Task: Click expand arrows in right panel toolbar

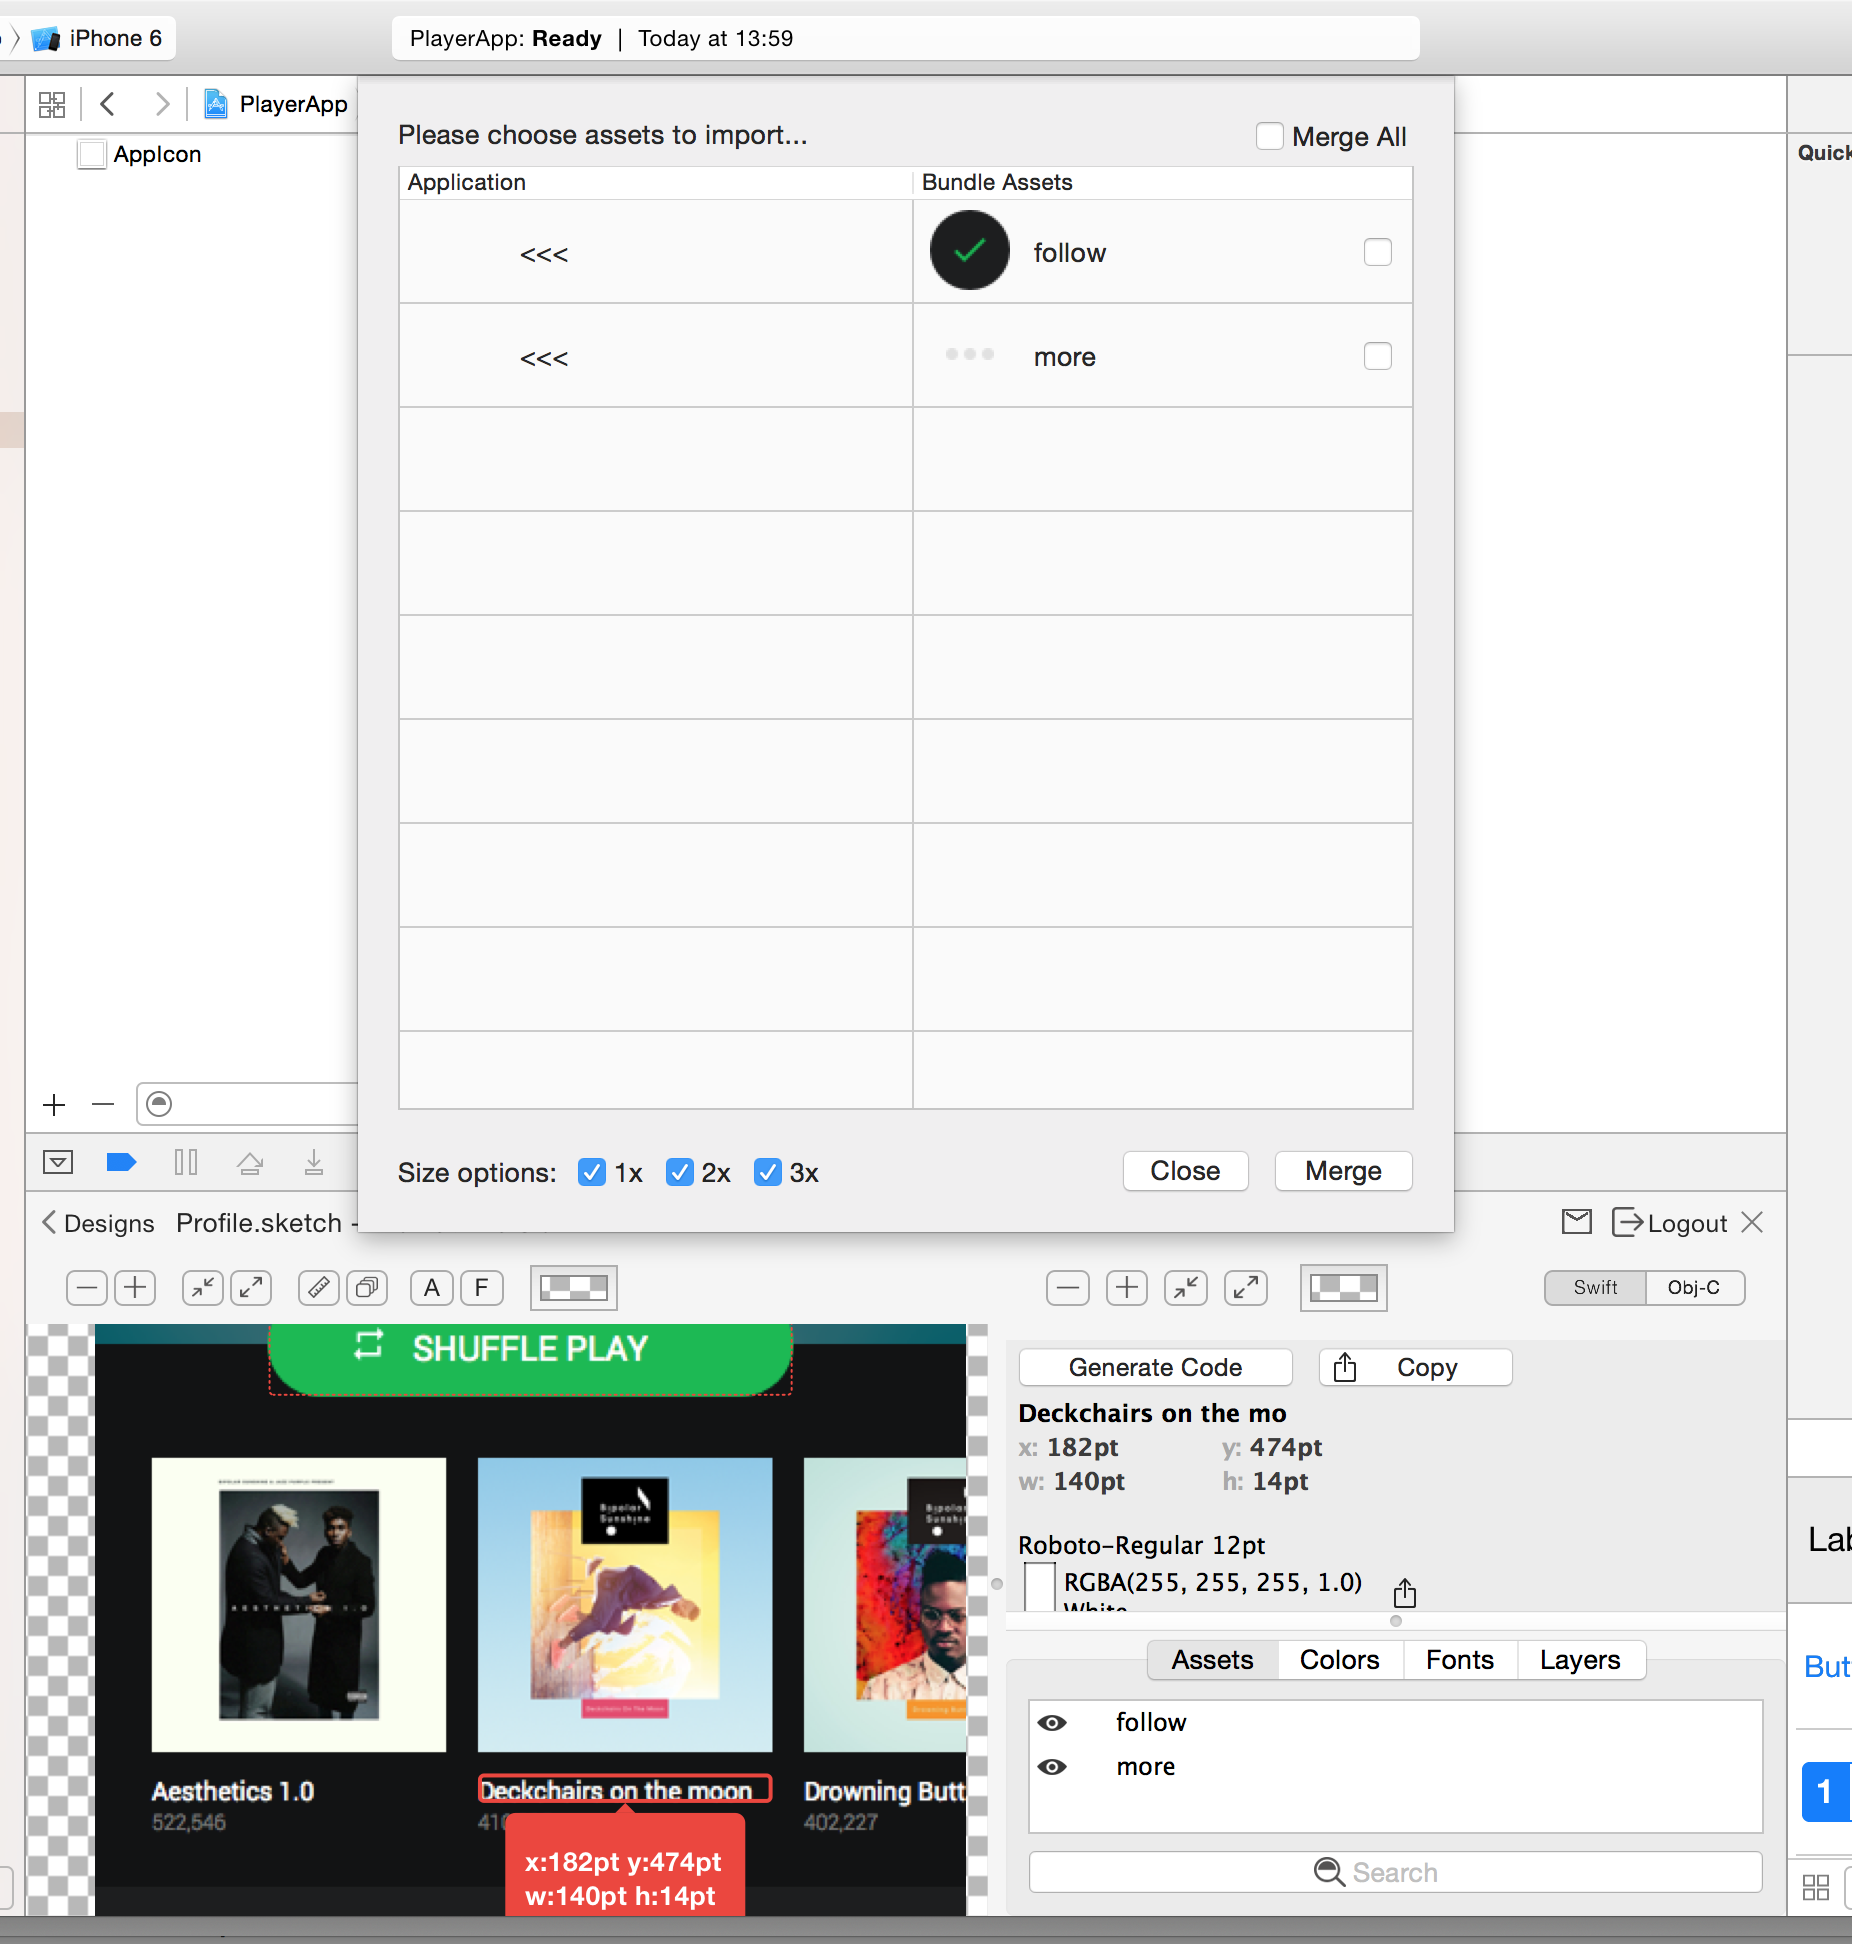Action: tap(1246, 1288)
